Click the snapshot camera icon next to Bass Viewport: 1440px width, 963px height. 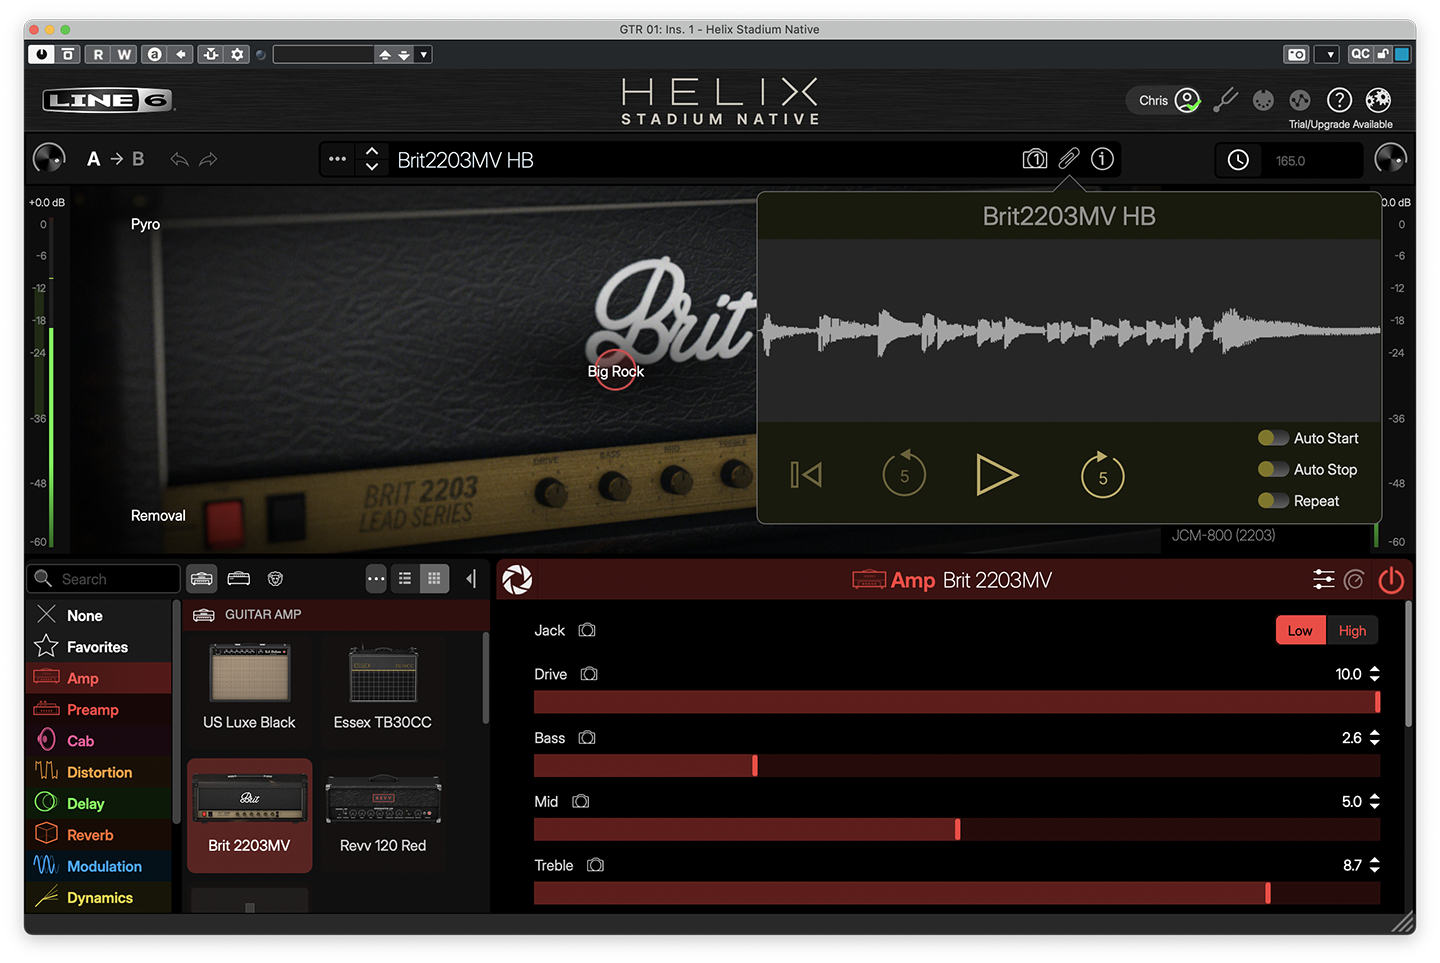(587, 738)
